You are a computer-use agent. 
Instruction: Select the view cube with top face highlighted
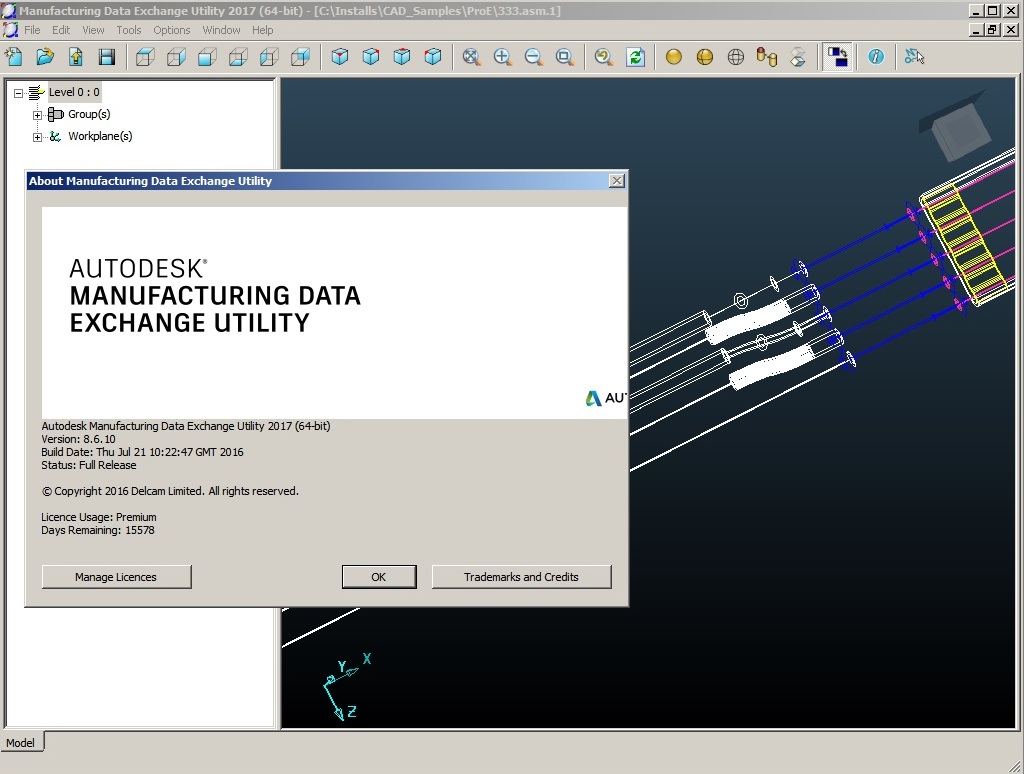point(145,57)
